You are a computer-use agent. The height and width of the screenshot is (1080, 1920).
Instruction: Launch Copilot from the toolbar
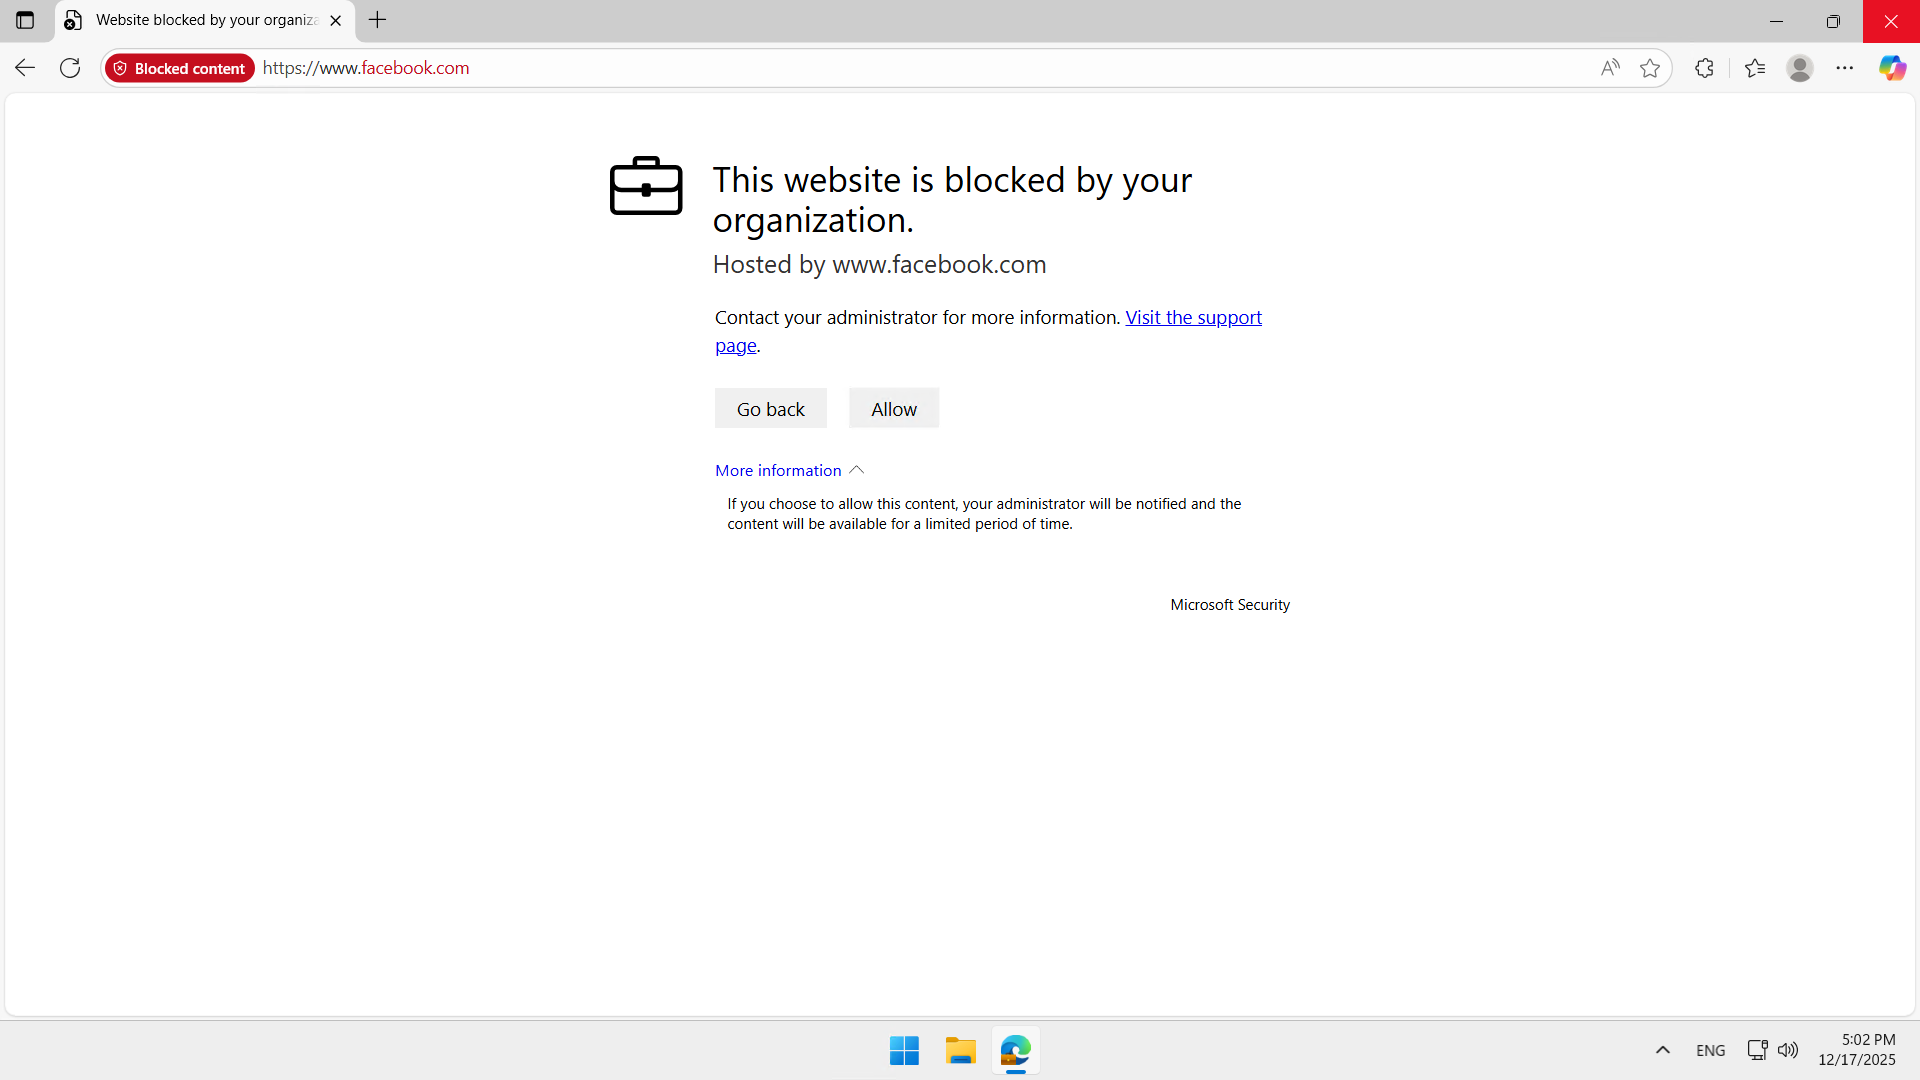[x=1892, y=68]
